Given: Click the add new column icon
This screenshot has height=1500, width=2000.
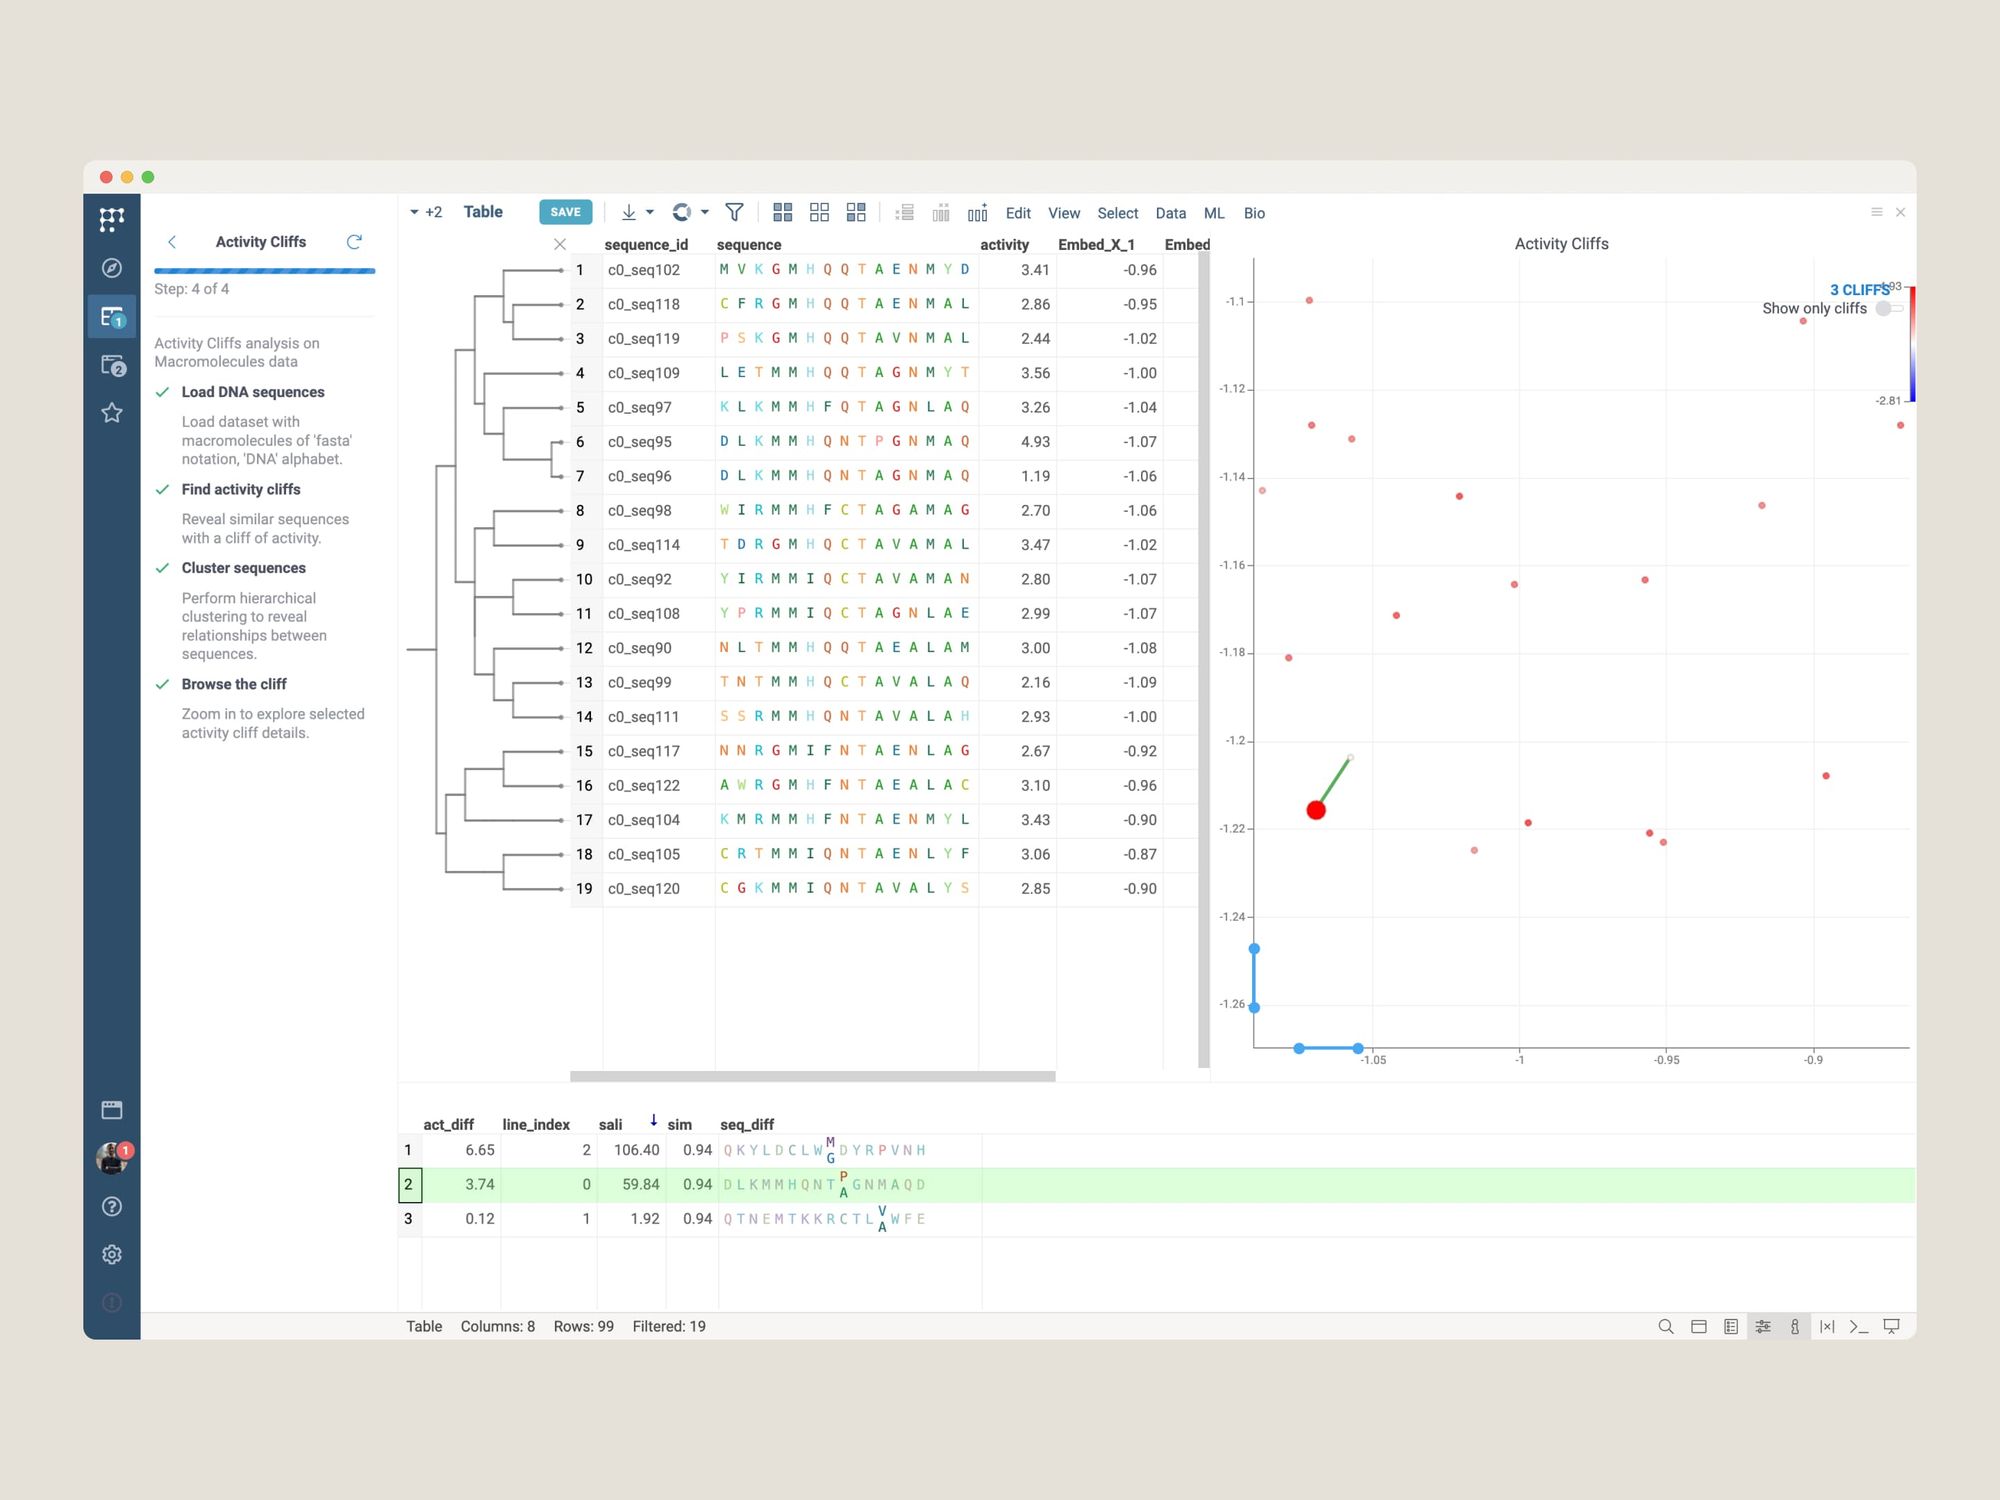Looking at the screenshot, I should [x=977, y=212].
